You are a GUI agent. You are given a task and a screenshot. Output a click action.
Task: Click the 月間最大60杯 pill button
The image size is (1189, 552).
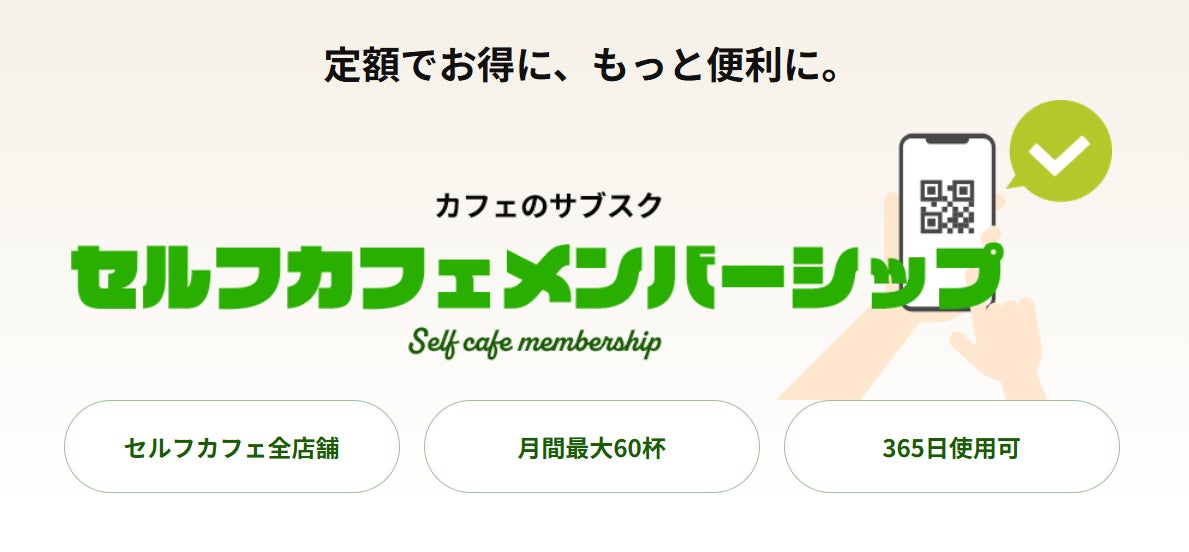click(x=592, y=447)
